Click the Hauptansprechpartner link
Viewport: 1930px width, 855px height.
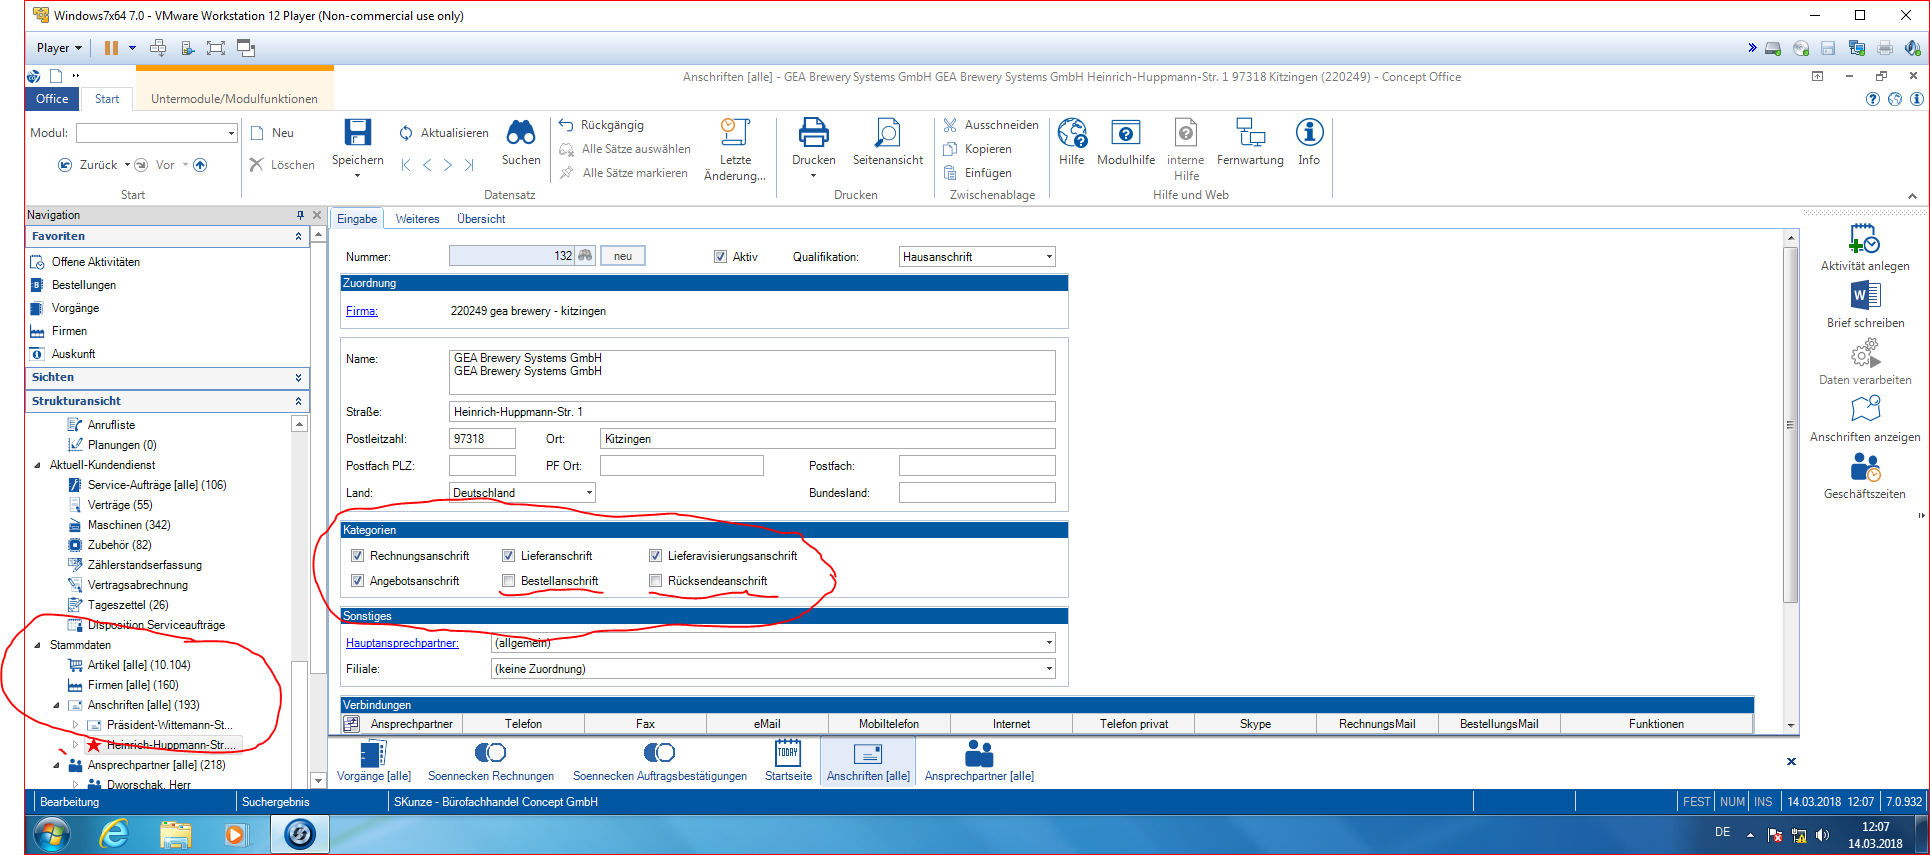pyautogui.click(x=402, y=643)
